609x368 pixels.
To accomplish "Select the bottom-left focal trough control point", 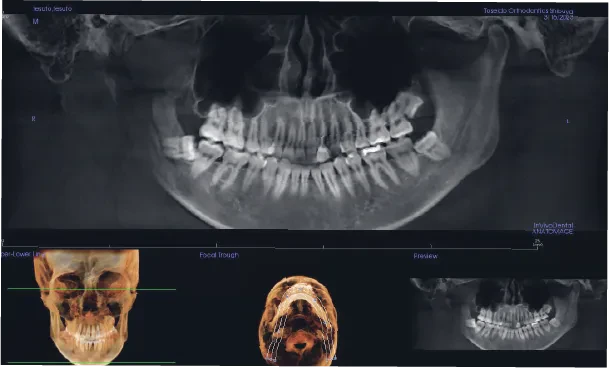I will 267,359.
